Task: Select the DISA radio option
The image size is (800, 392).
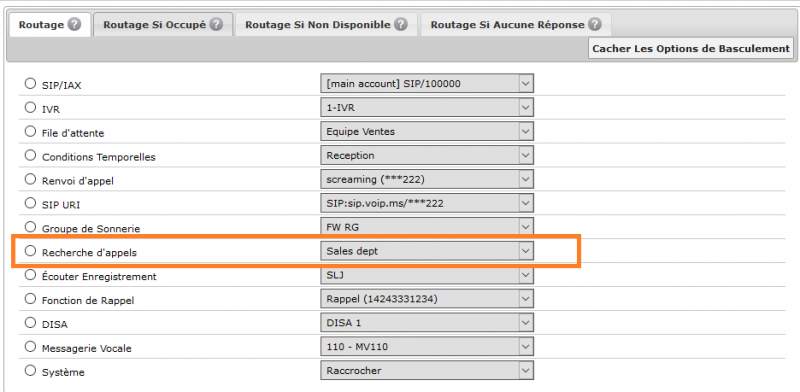Action: 31,323
